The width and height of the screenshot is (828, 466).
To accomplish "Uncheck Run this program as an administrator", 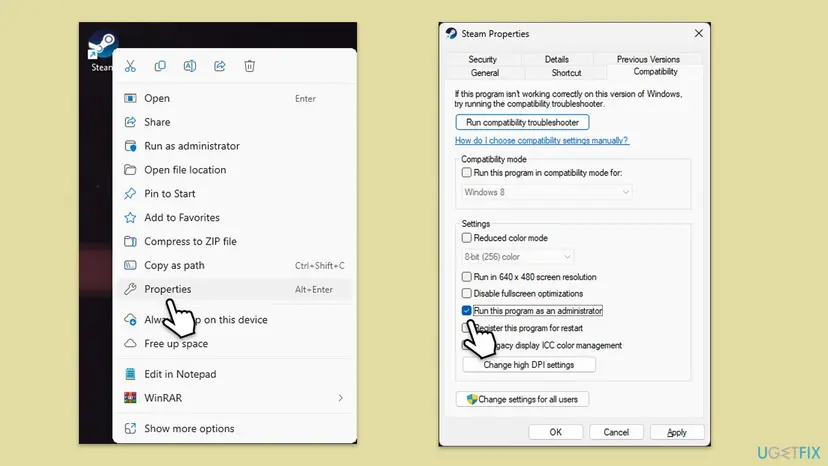I will click(466, 311).
